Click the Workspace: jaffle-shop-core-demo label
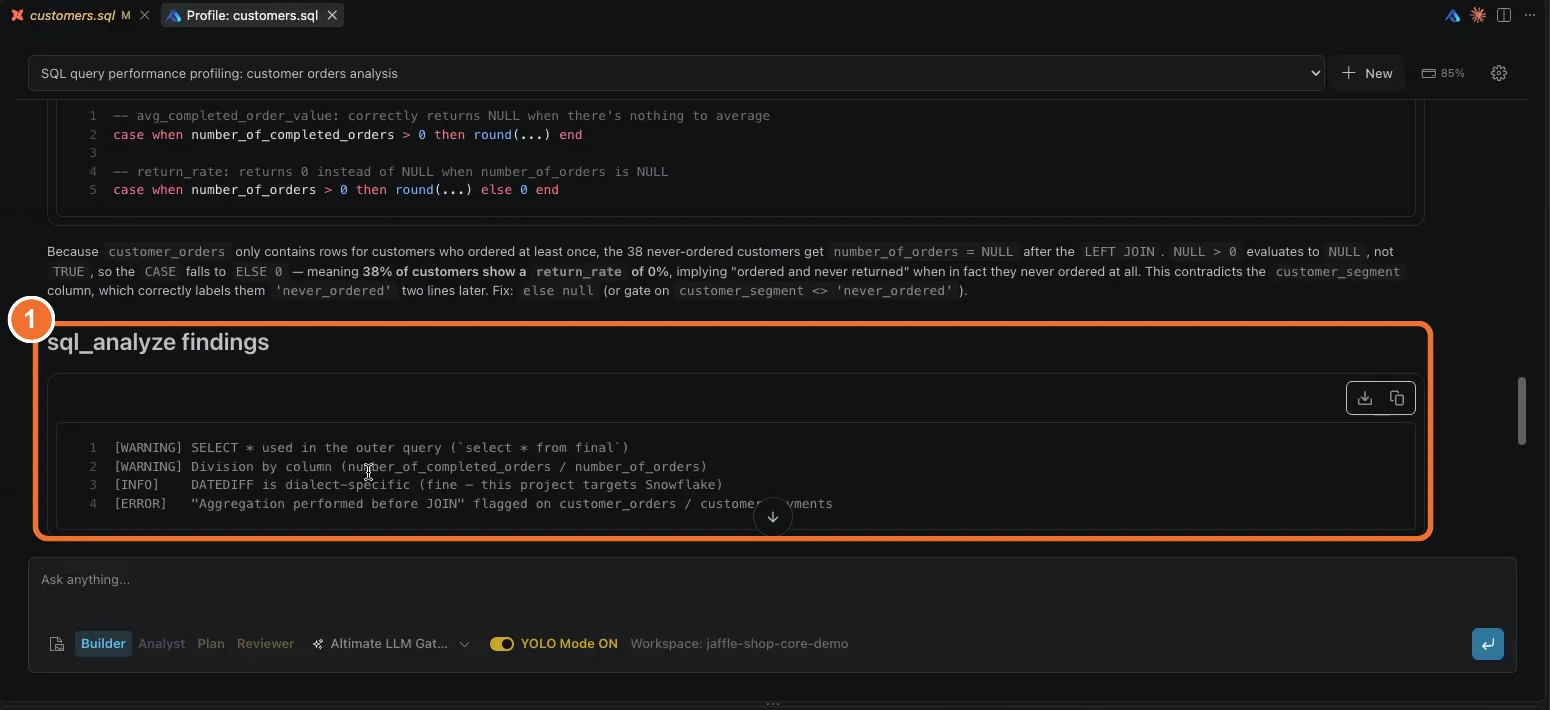The height and width of the screenshot is (710, 1550). click(739, 644)
